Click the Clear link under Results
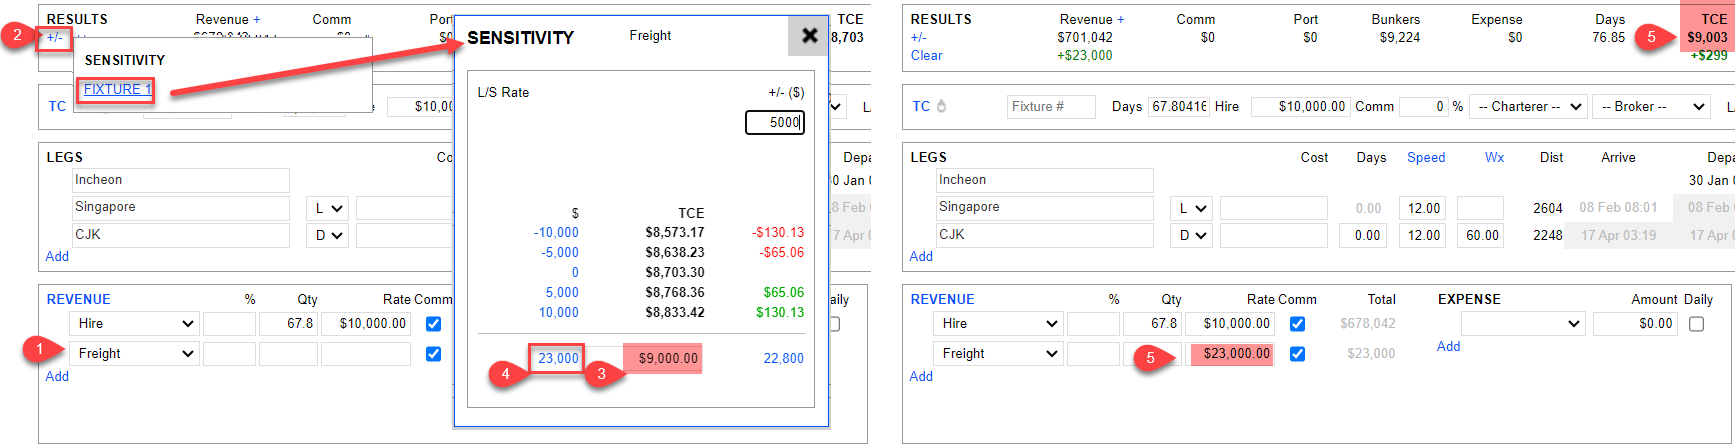Screen dimensions: 1735x448 click(926, 55)
